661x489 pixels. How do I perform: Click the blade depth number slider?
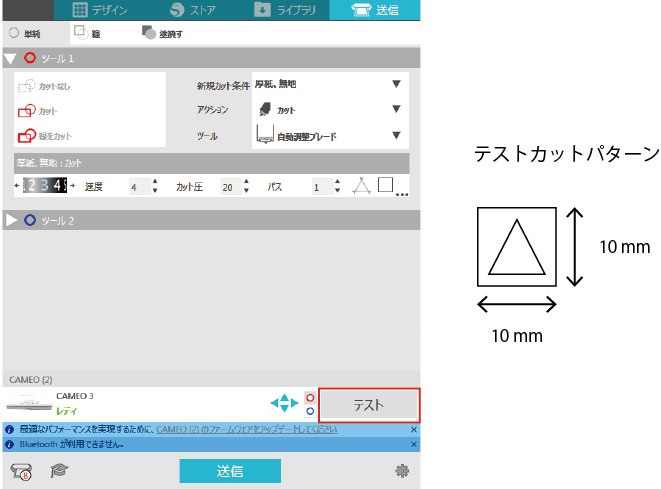45,186
